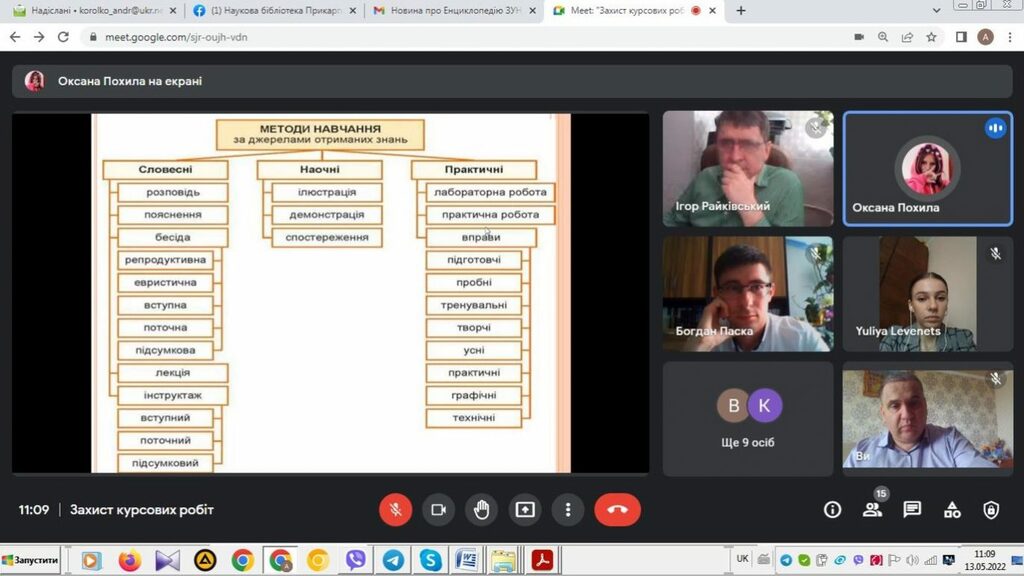Open the three-dot more options menu in Meet
This screenshot has height=576, width=1024.
(x=568, y=510)
